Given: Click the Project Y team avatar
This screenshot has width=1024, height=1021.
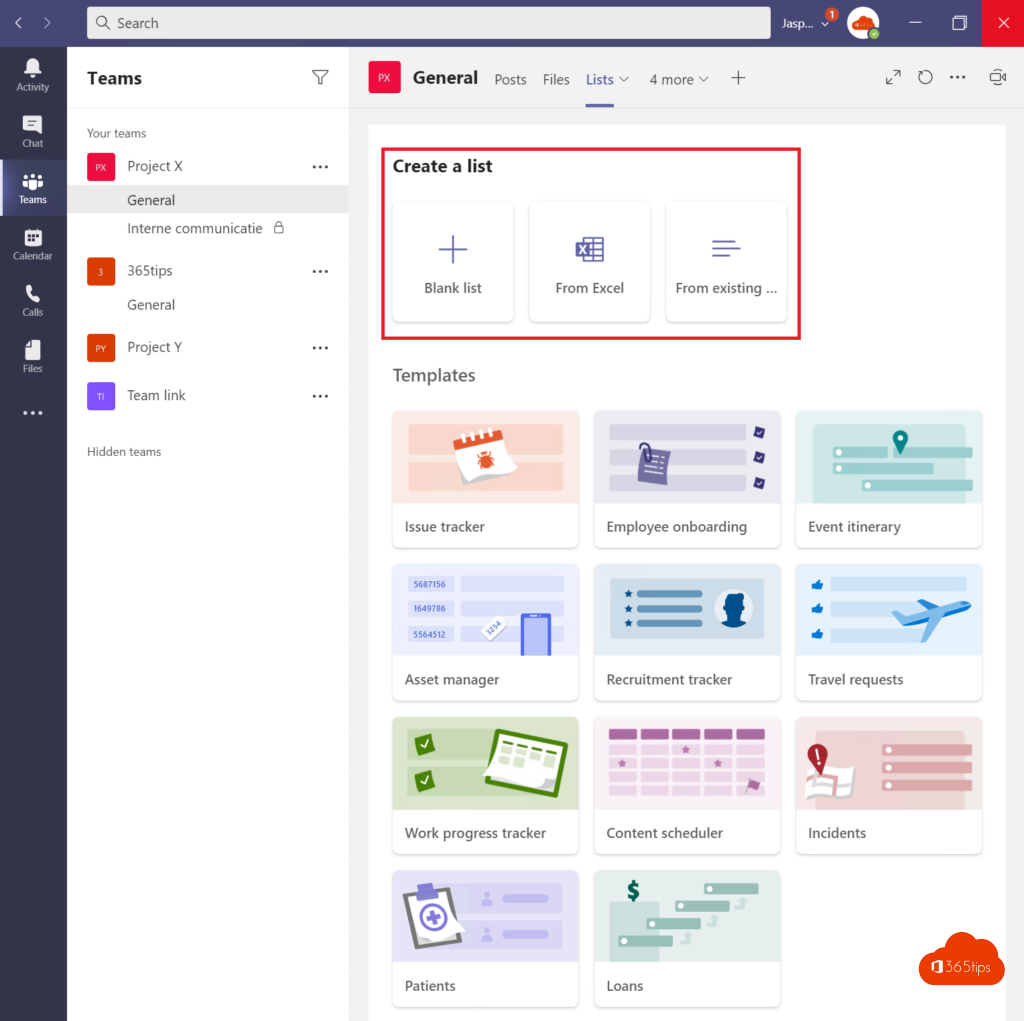Looking at the screenshot, I should (101, 348).
